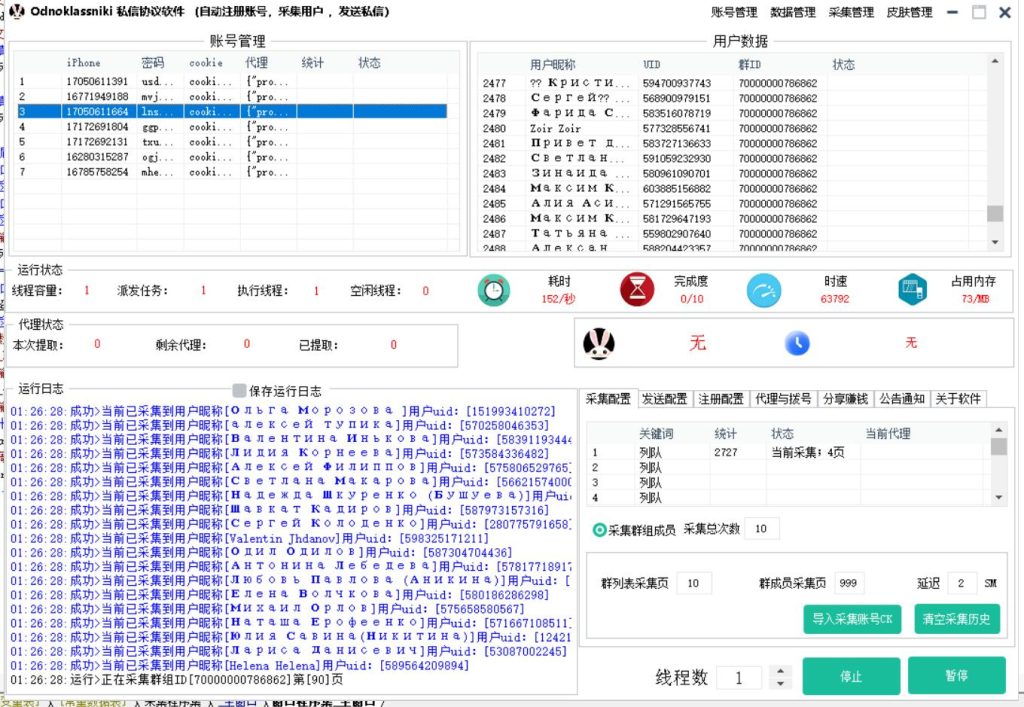Click the 清空采集历史 button

956,619
